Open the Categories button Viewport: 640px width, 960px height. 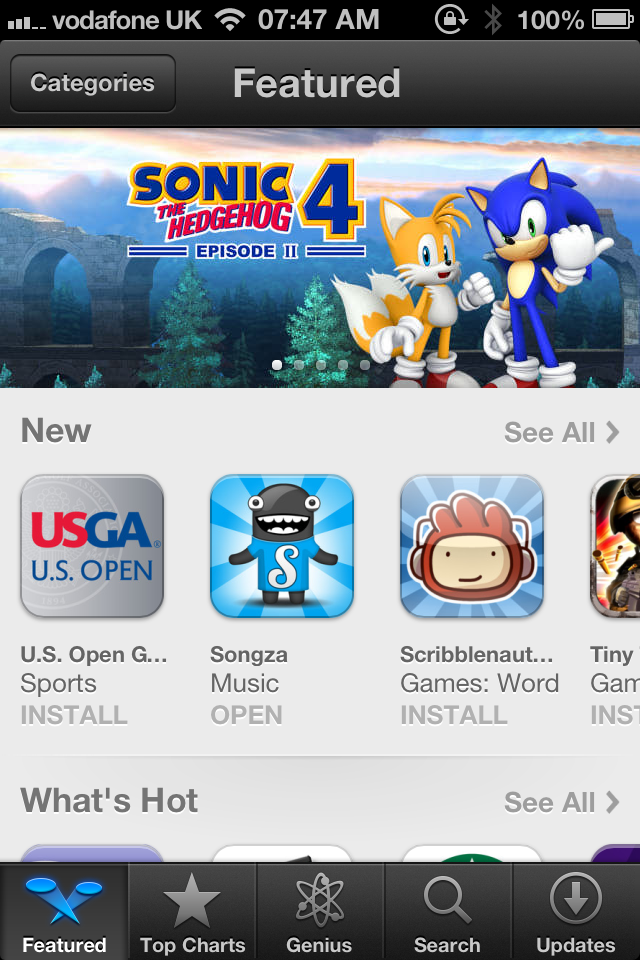click(x=92, y=83)
